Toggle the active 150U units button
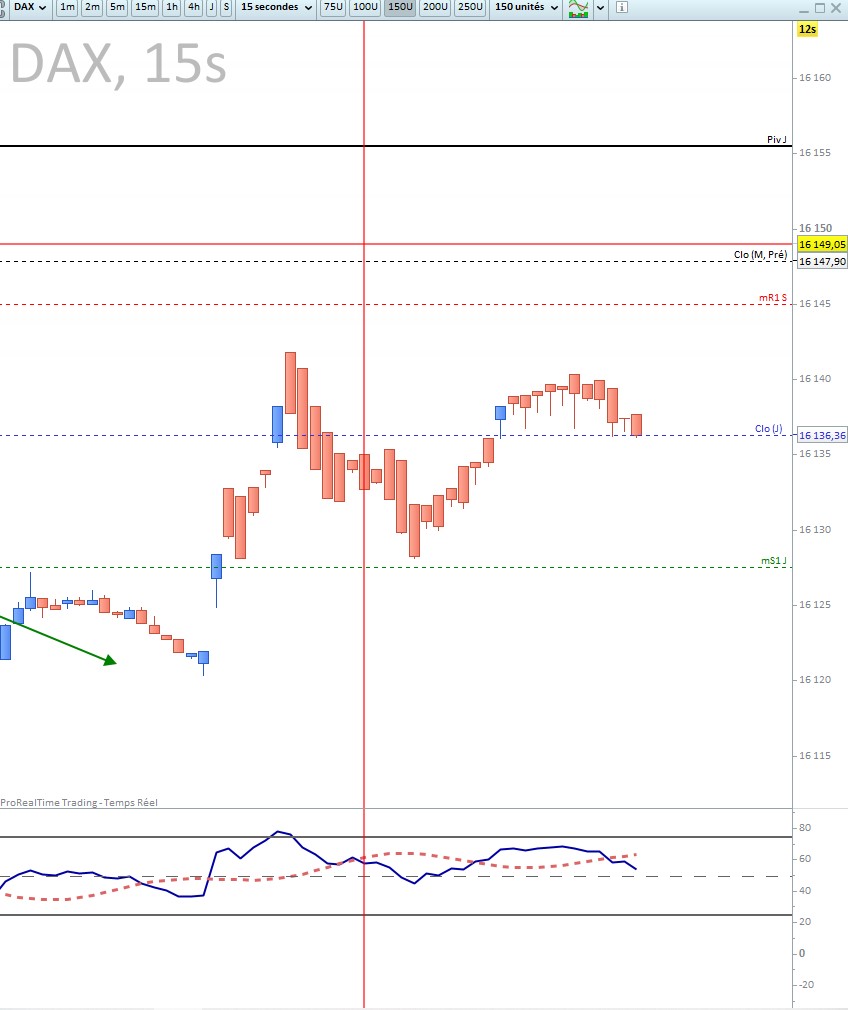Screen dimensions: 848x1010 coord(400,7)
